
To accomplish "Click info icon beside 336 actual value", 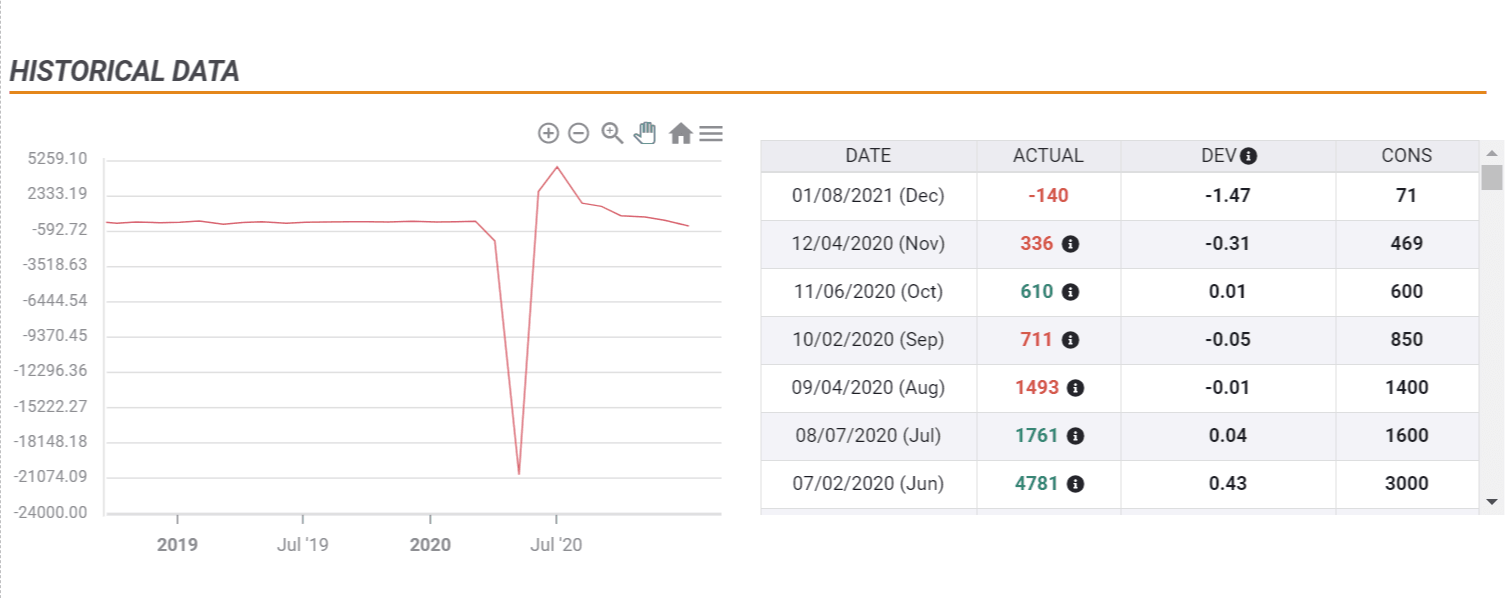I will 1070,244.
